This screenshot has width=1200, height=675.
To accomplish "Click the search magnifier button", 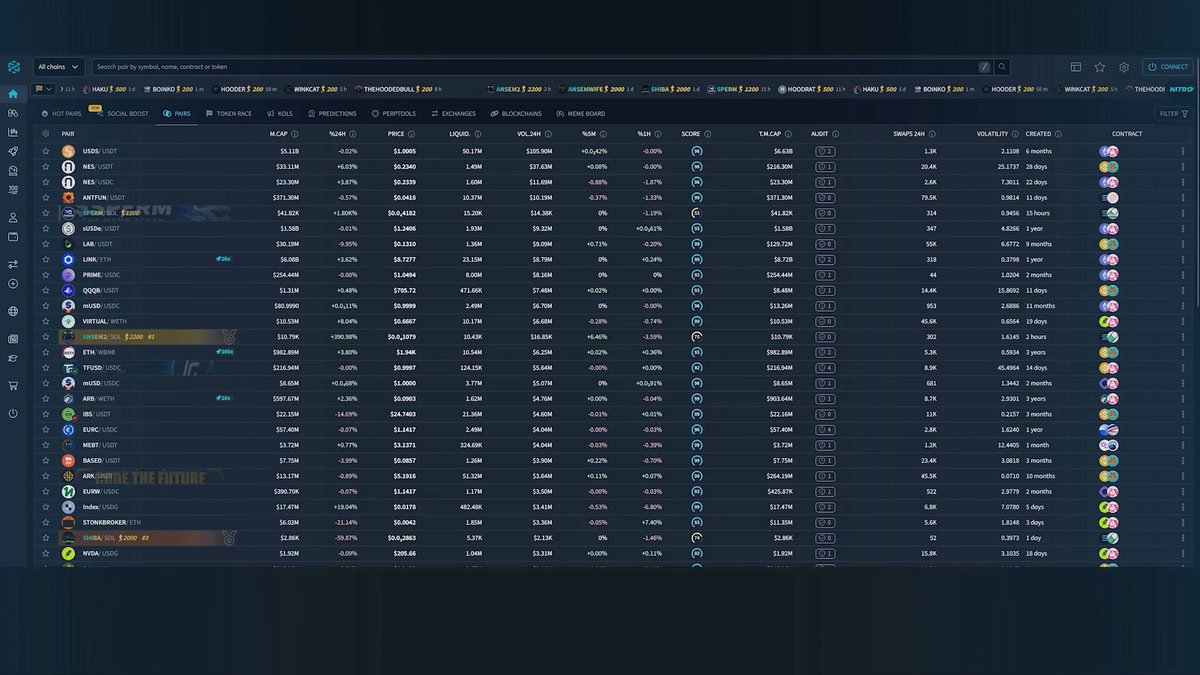I will pyautogui.click(x=1002, y=67).
